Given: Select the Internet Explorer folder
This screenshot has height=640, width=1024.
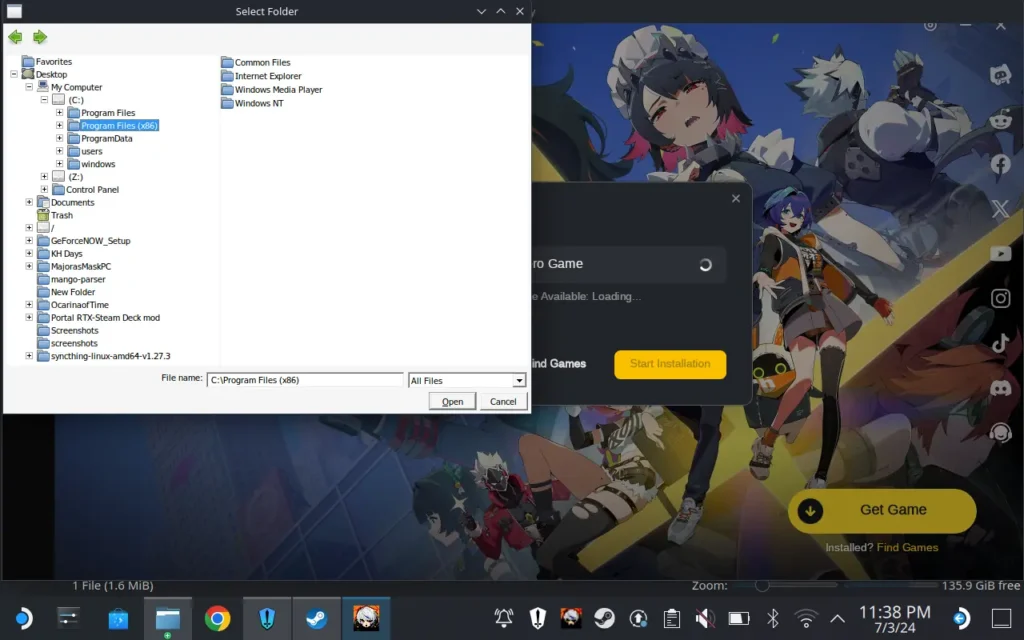Looking at the screenshot, I should (x=268, y=76).
